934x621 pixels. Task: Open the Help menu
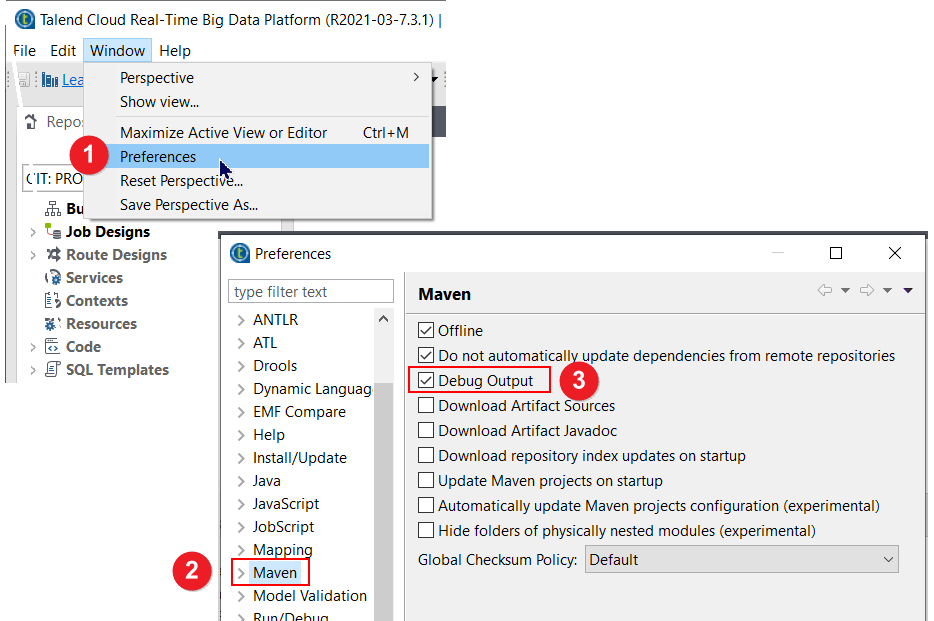(x=175, y=51)
